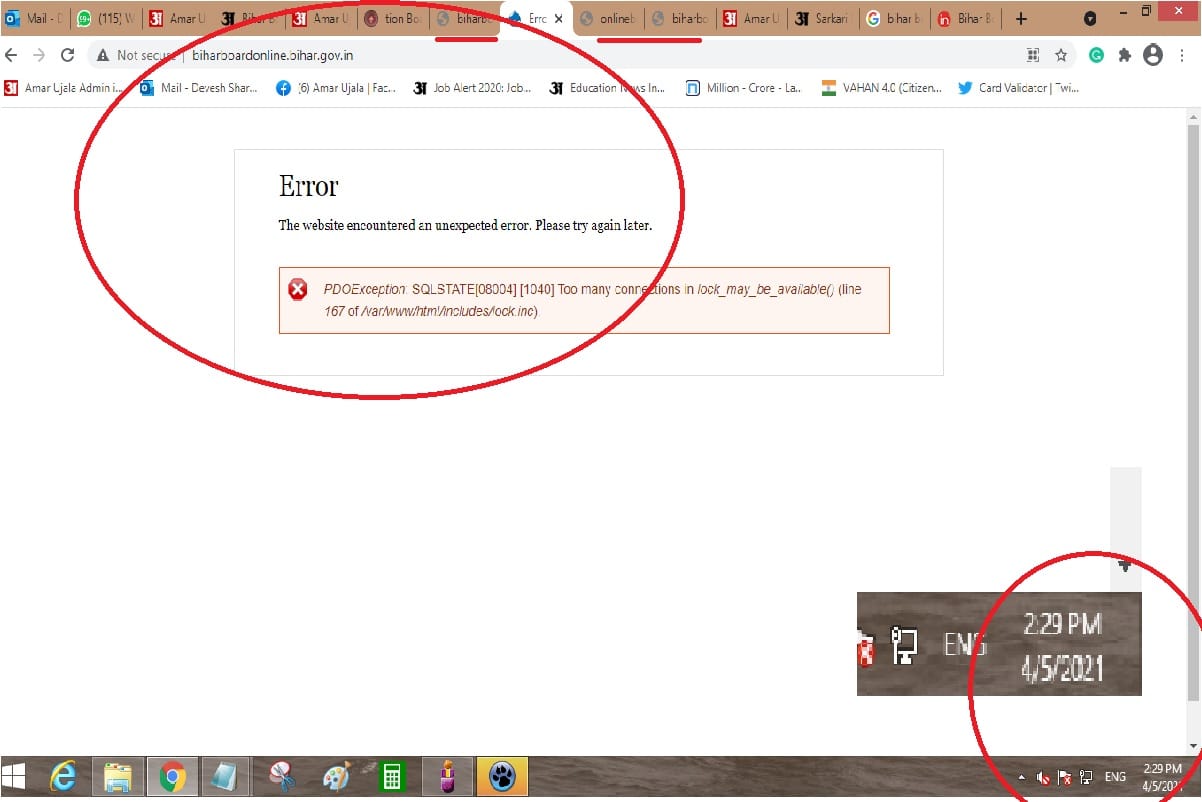Click the tab search dropdown icon
The width and height of the screenshot is (1202, 802).
(1090, 18)
